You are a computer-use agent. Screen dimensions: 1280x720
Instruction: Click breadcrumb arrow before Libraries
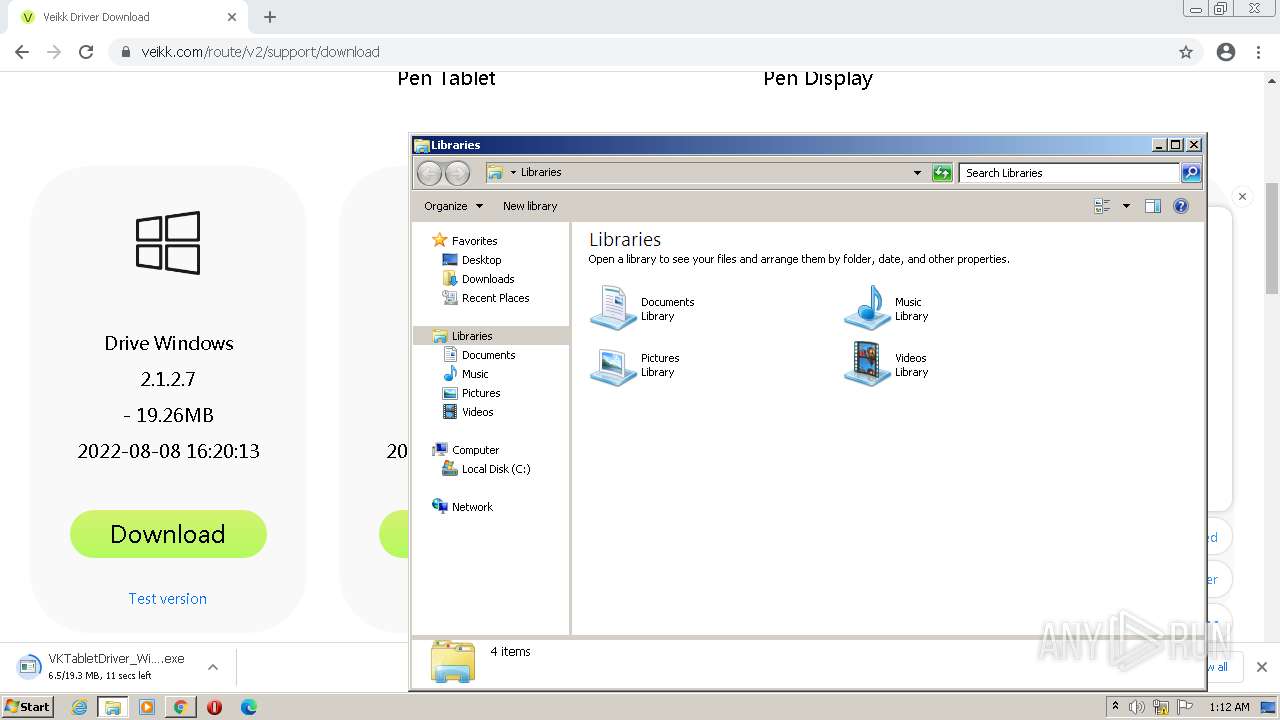pos(513,172)
